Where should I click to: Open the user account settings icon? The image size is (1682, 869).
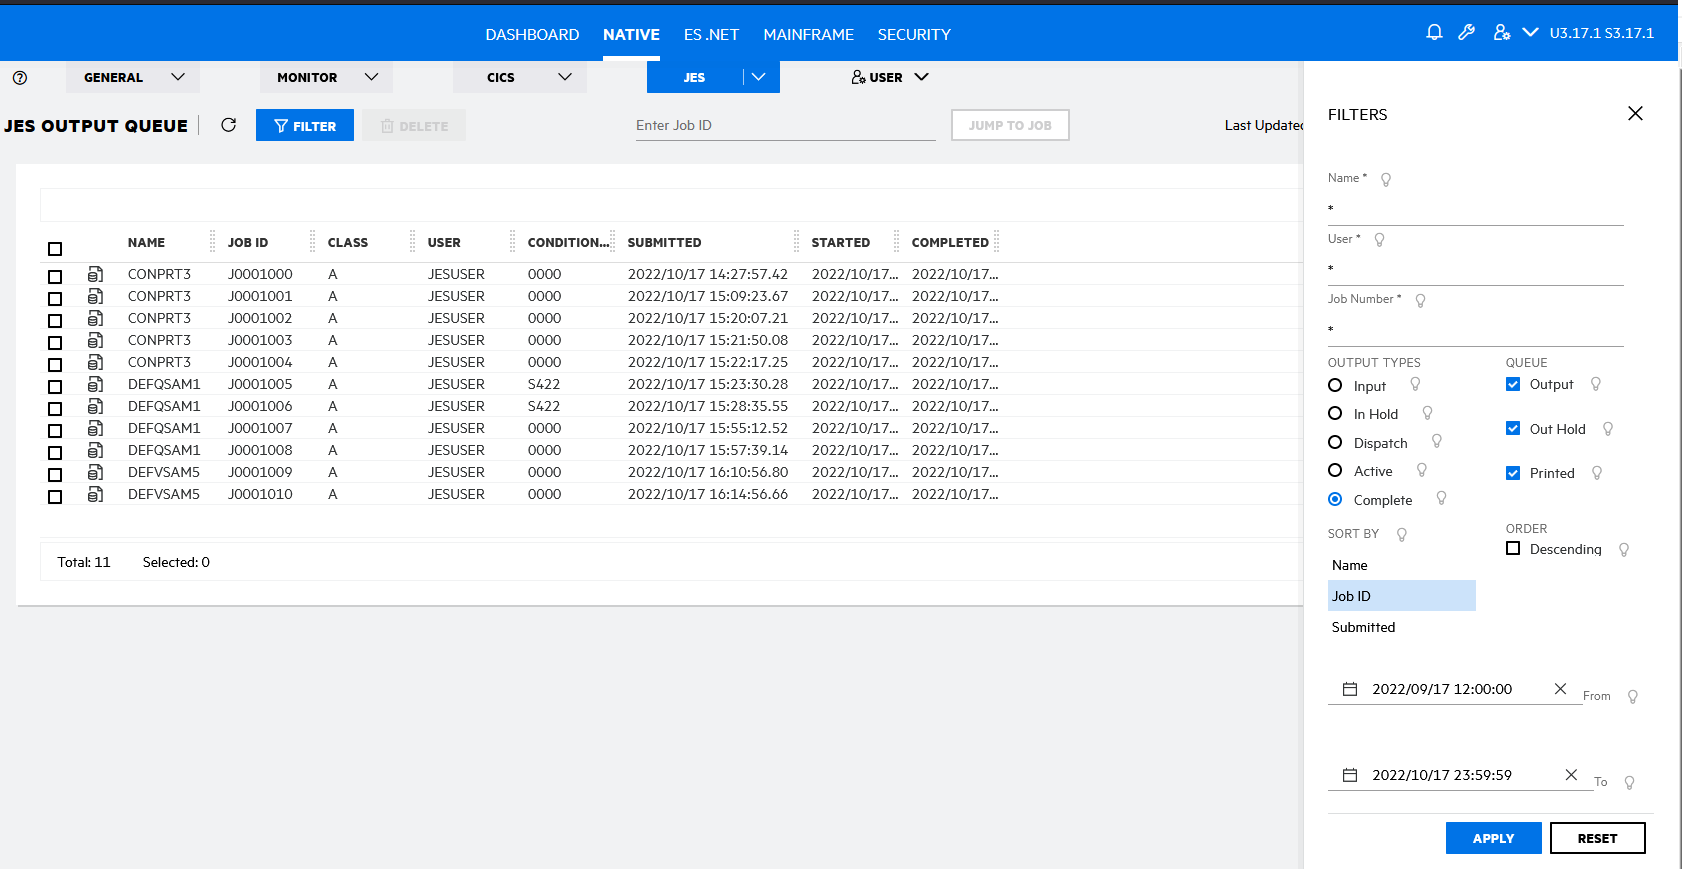[x=1502, y=32]
